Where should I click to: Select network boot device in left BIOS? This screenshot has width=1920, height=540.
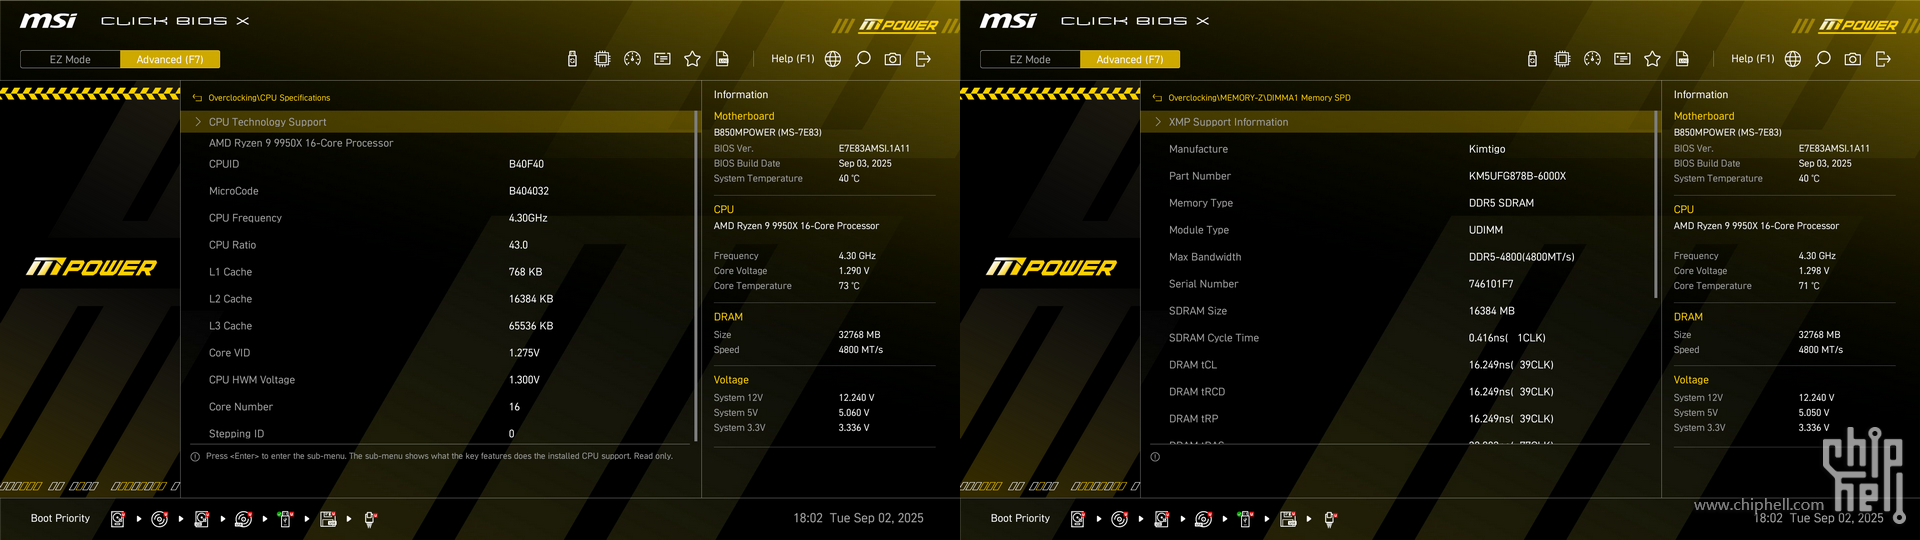[x=370, y=519]
